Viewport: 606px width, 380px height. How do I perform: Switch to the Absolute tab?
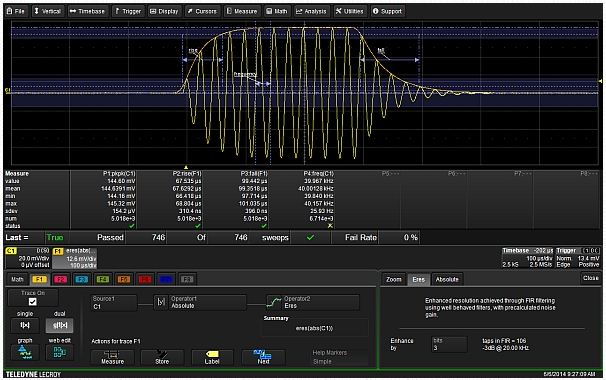(x=447, y=279)
